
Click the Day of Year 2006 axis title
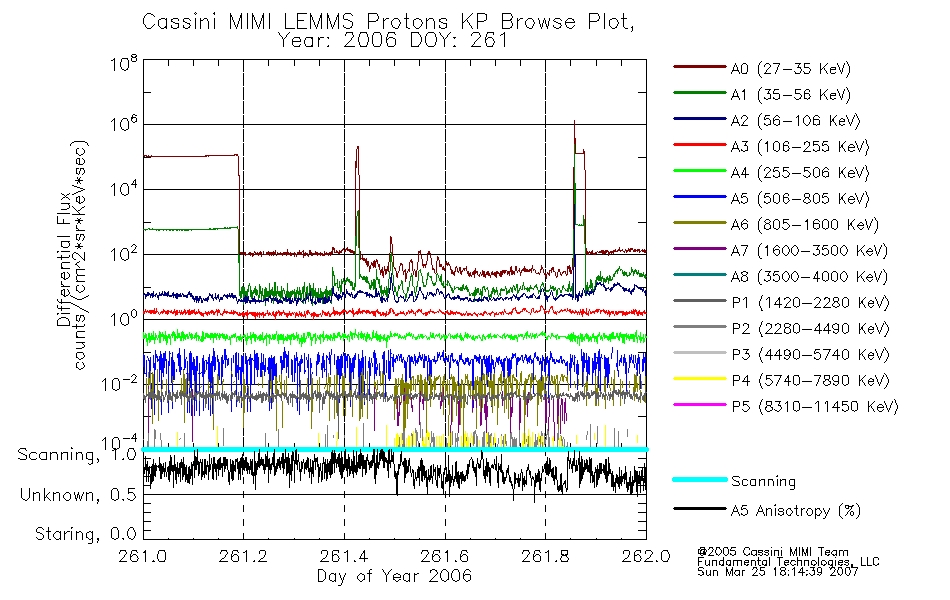click(x=394, y=576)
